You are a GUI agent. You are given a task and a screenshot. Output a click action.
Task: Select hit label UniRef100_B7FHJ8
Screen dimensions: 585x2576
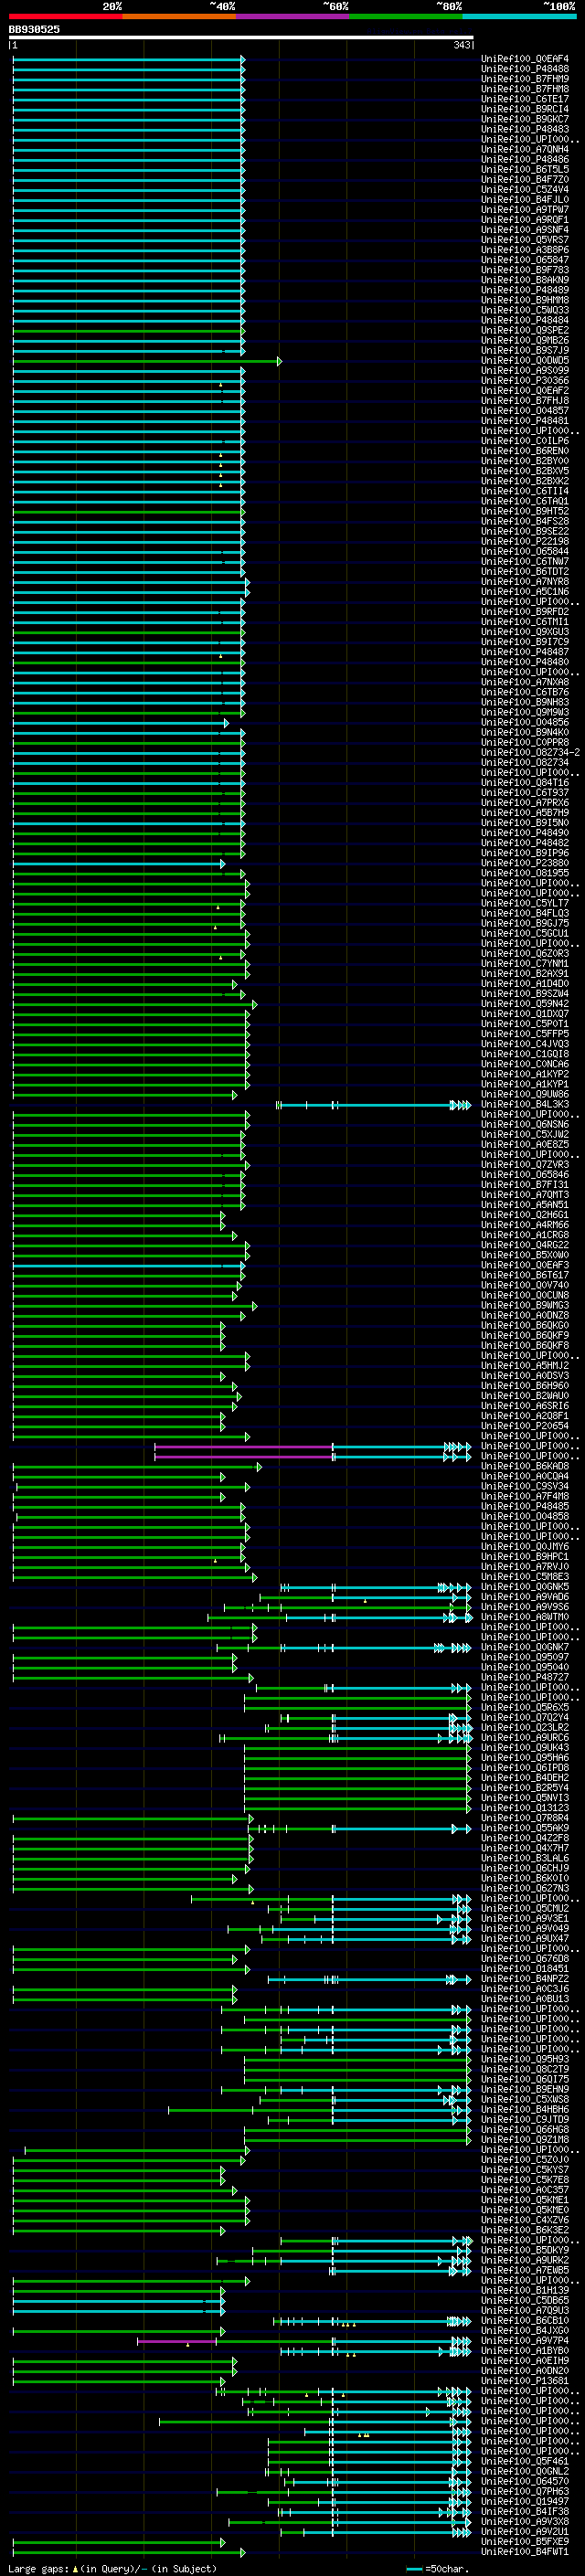(x=525, y=400)
